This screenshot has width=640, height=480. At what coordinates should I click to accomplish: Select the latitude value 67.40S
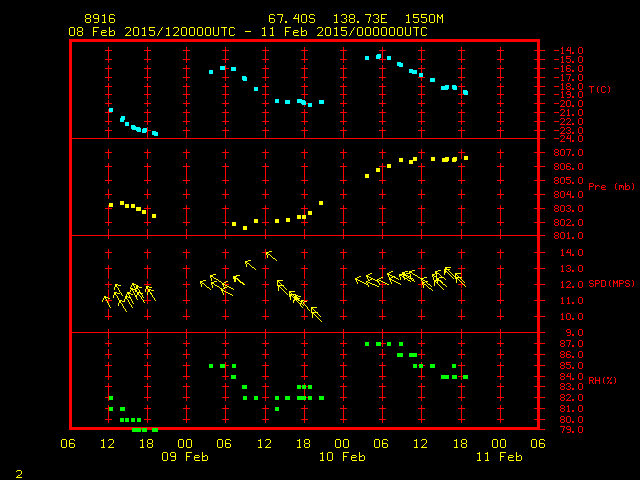pos(292,19)
